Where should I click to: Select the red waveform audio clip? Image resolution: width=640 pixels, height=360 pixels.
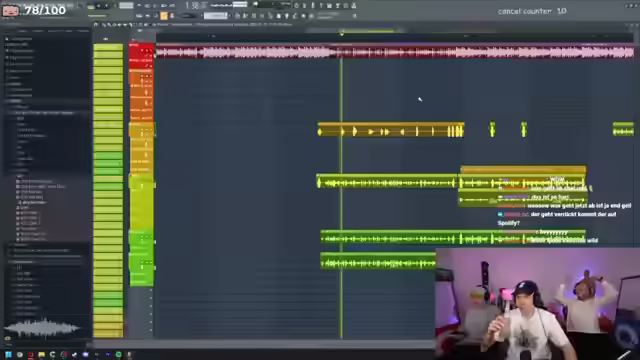click(x=395, y=52)
